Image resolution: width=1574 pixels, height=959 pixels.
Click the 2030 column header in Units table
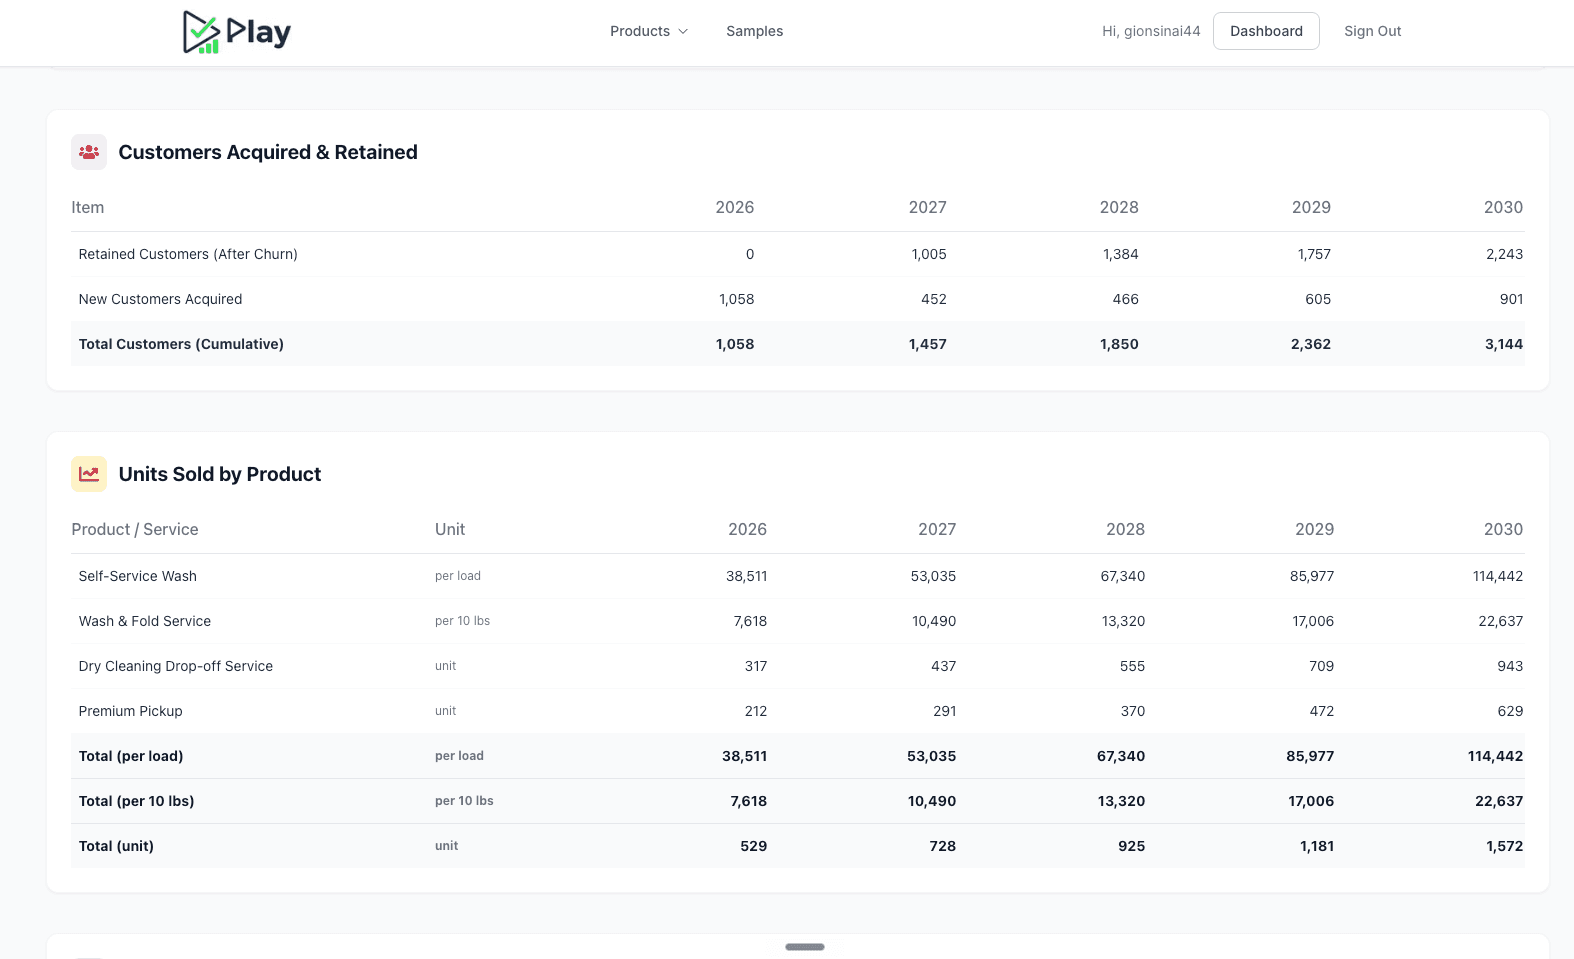[x=1503, y=529]
